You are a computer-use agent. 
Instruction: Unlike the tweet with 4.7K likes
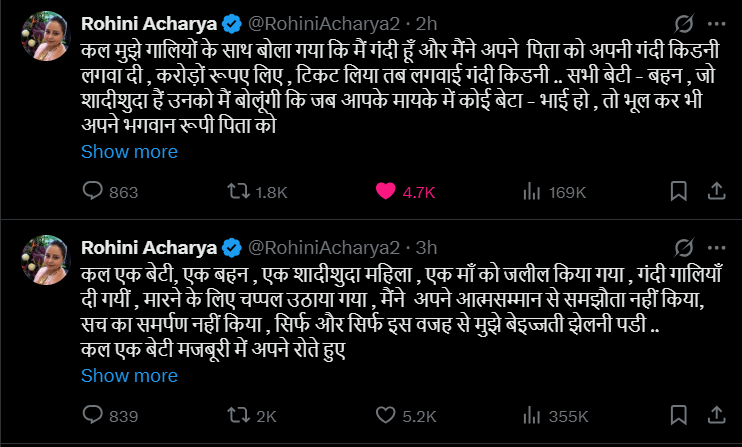pos(381,192)
